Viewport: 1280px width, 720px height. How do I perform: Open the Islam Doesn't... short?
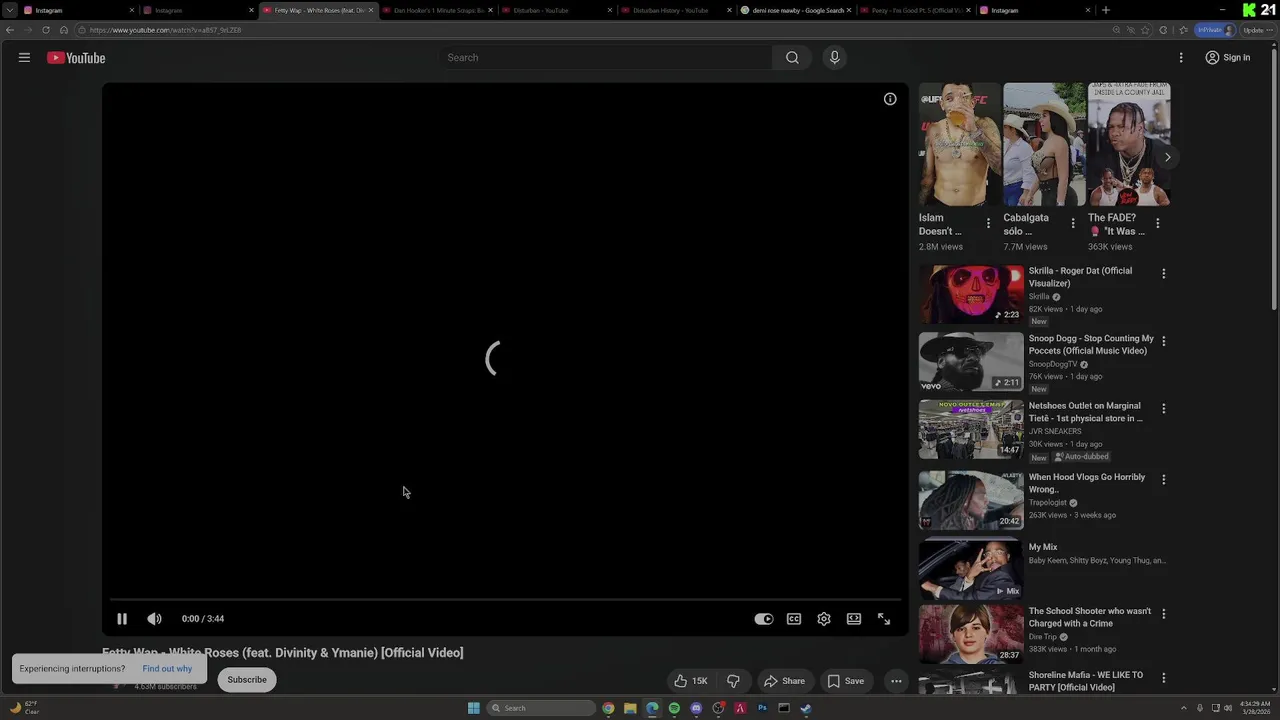[x=959, y=145]
